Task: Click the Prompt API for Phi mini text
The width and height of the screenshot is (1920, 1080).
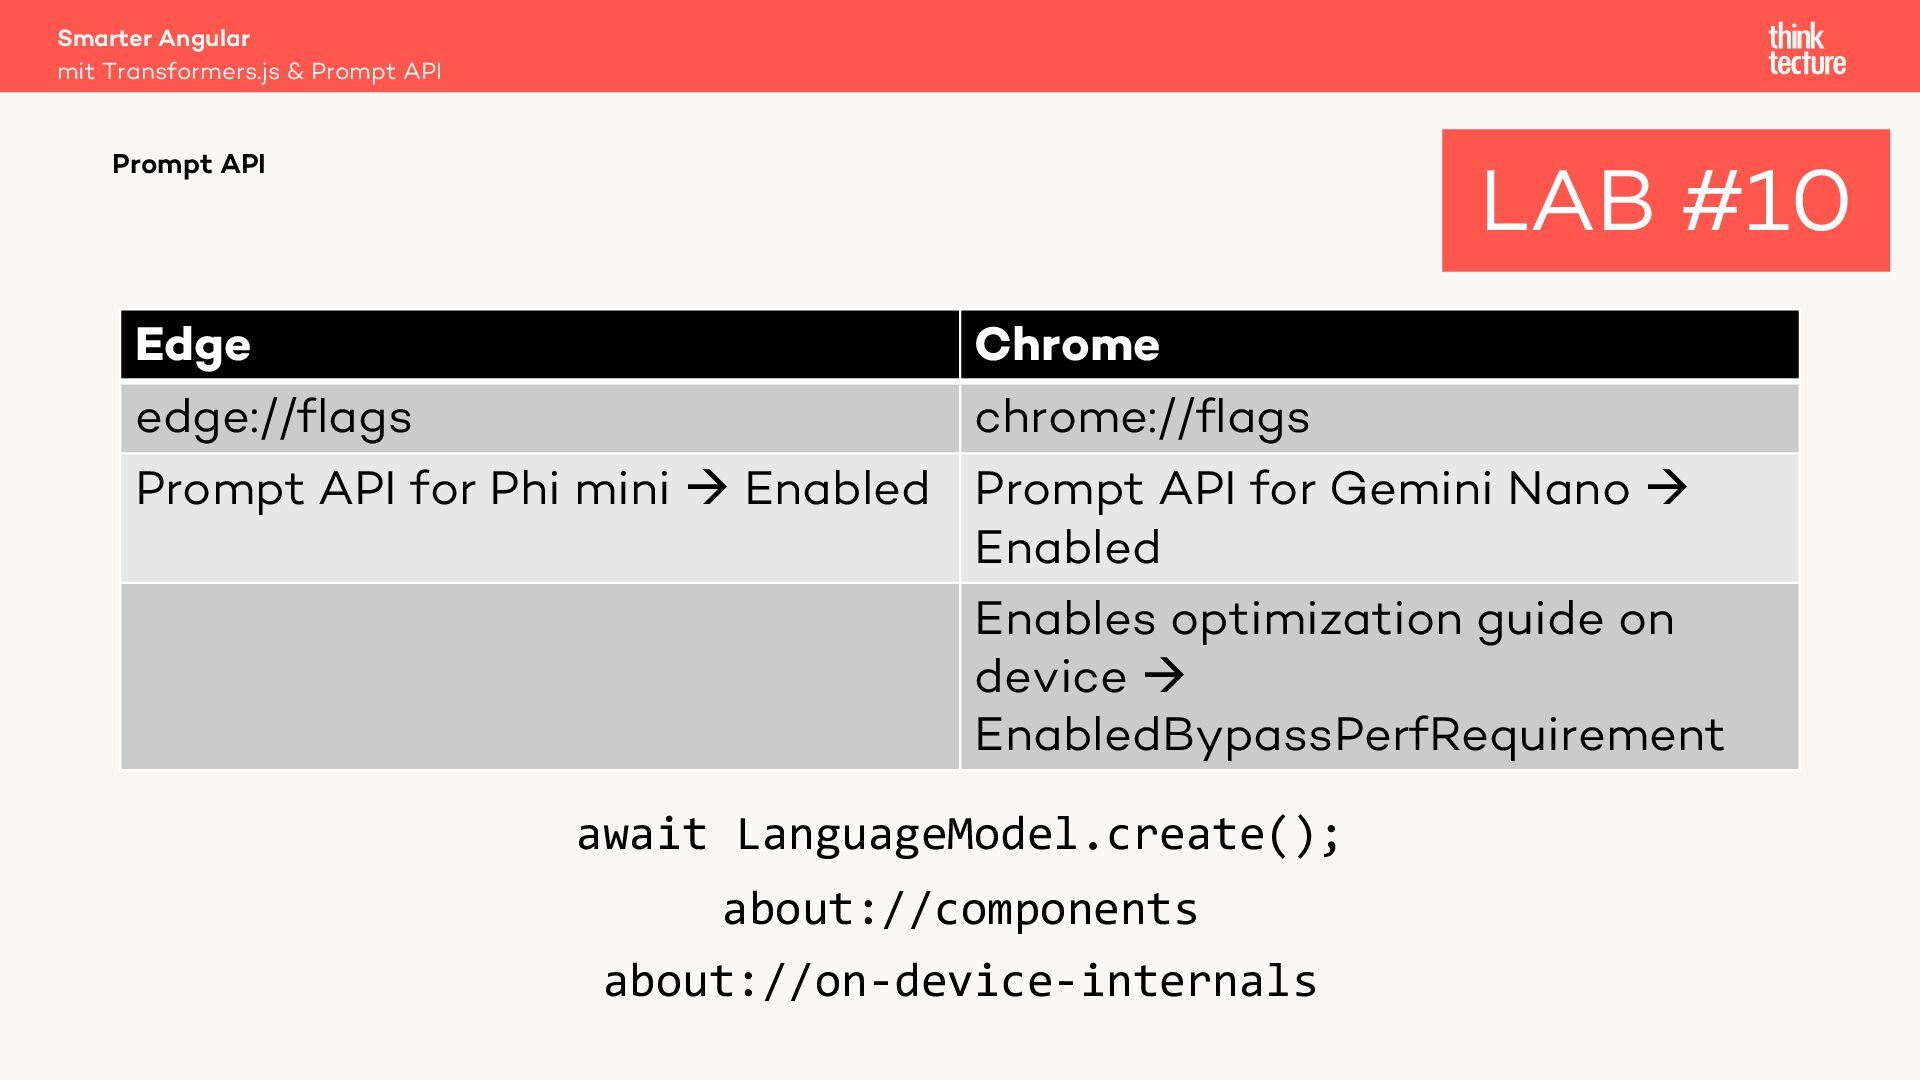Action: (402, 489)
